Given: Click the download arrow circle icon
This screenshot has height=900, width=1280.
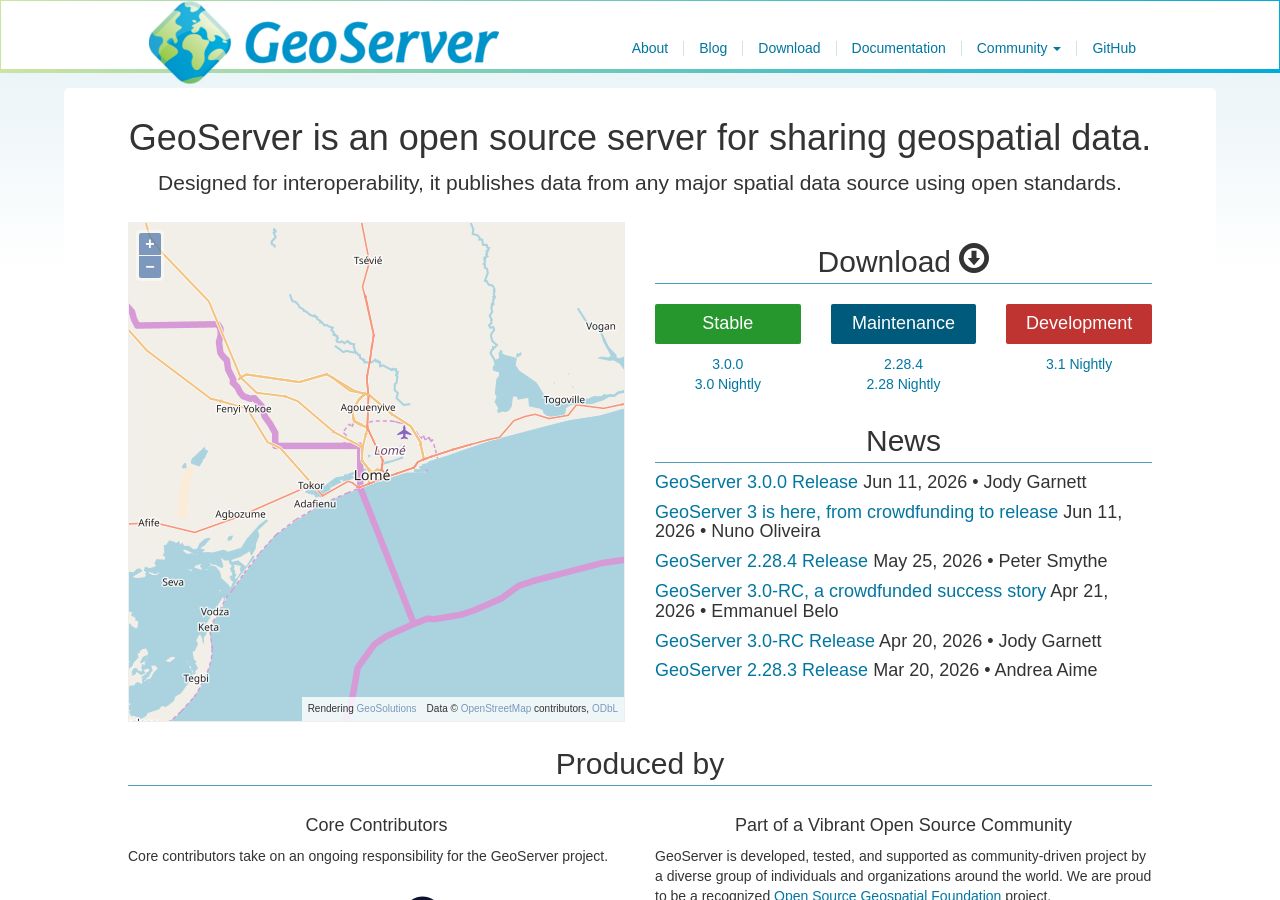Looking at the screenshot, I should tap(974, 259).
